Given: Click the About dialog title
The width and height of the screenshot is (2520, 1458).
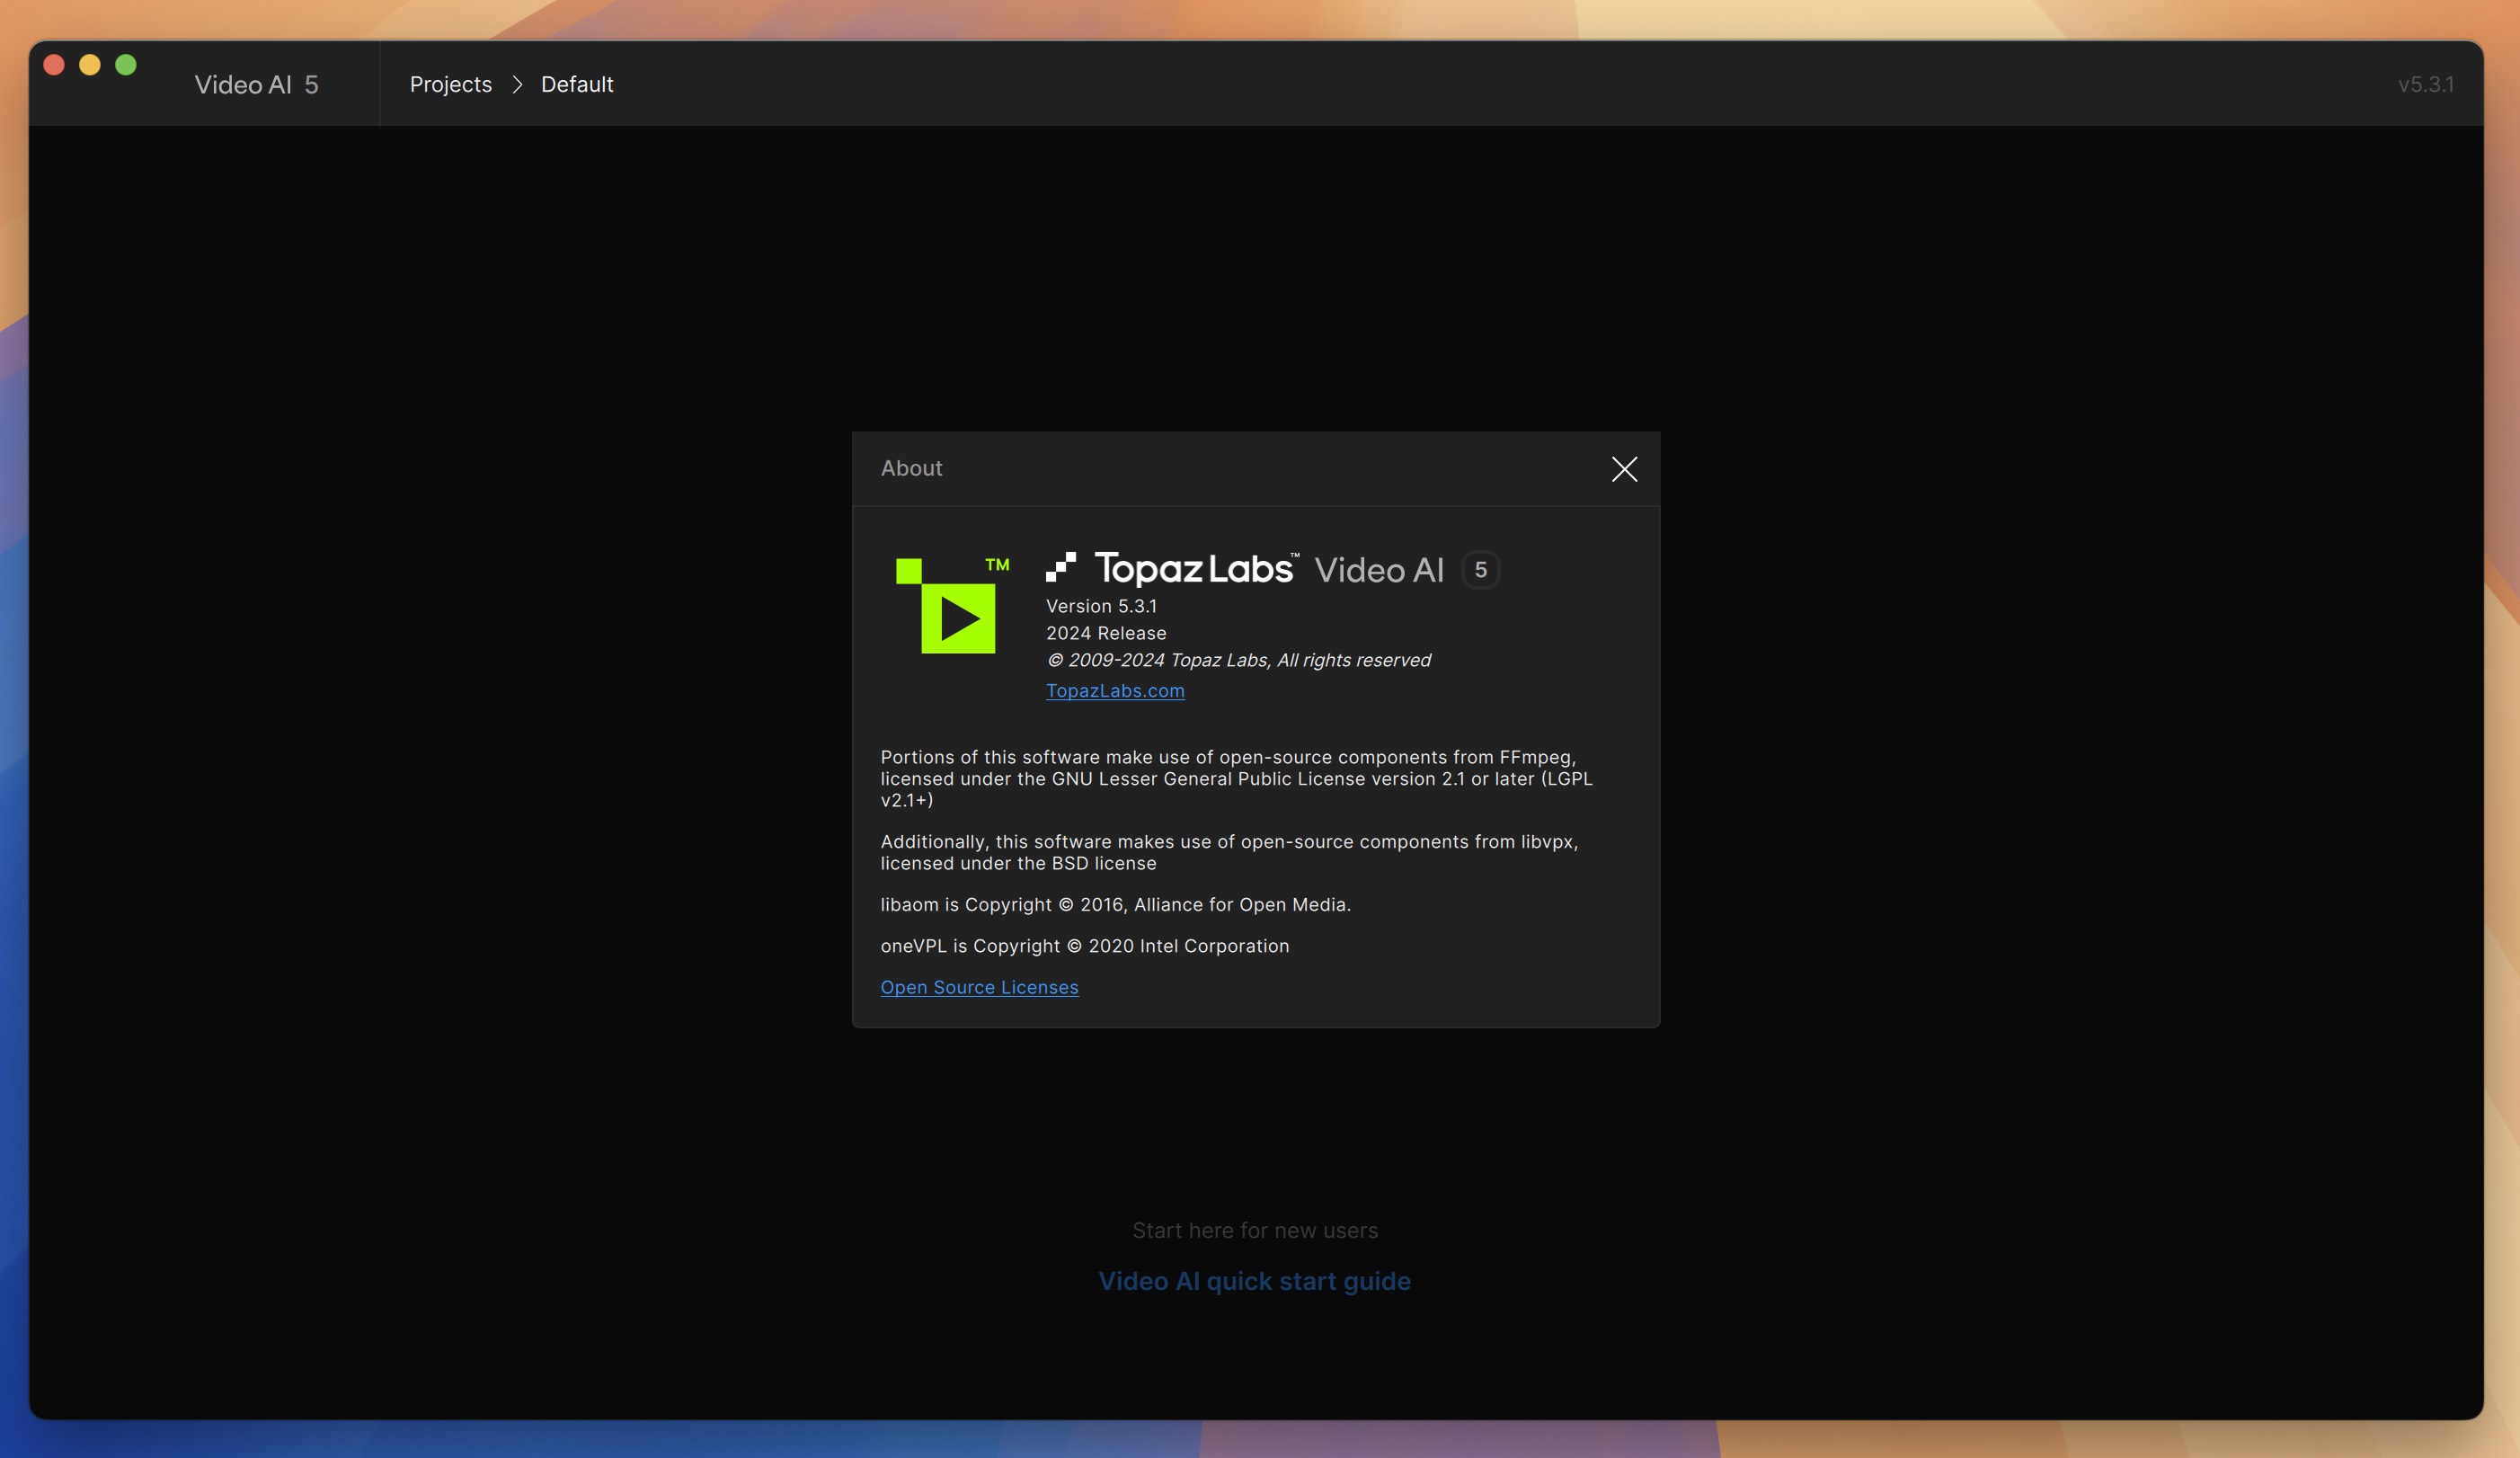Looking at the screenshot, I should [911, 468].
